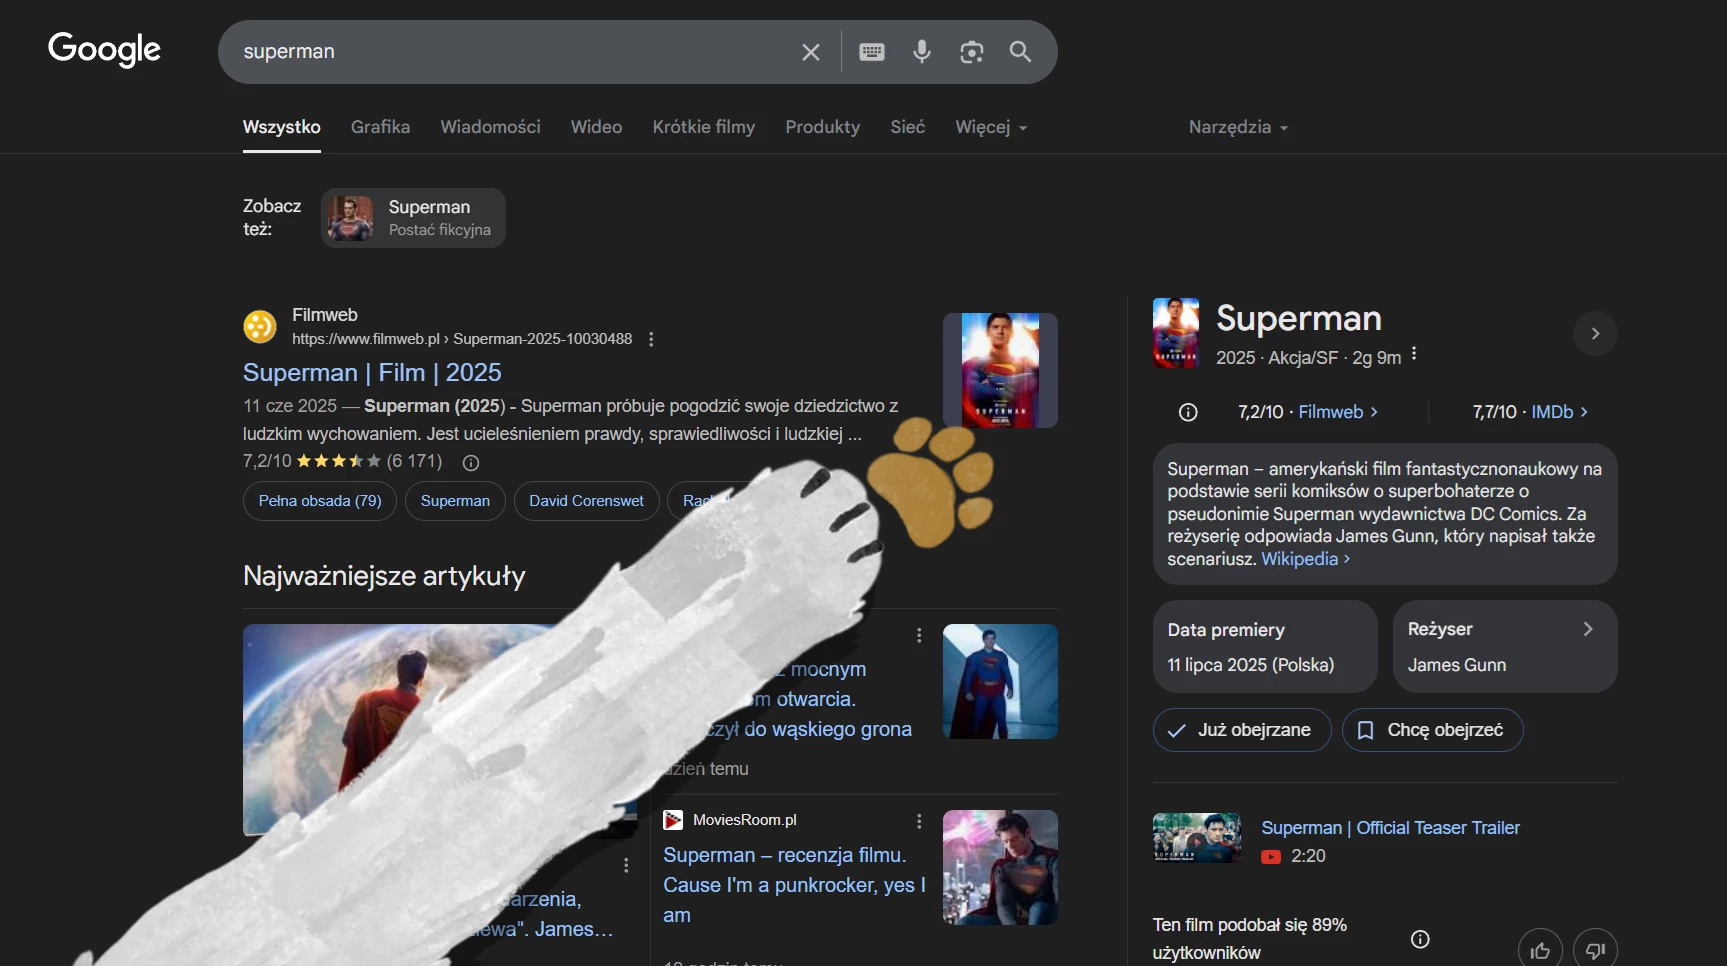
Task: Click the Google logo
Action: (104, 49)
